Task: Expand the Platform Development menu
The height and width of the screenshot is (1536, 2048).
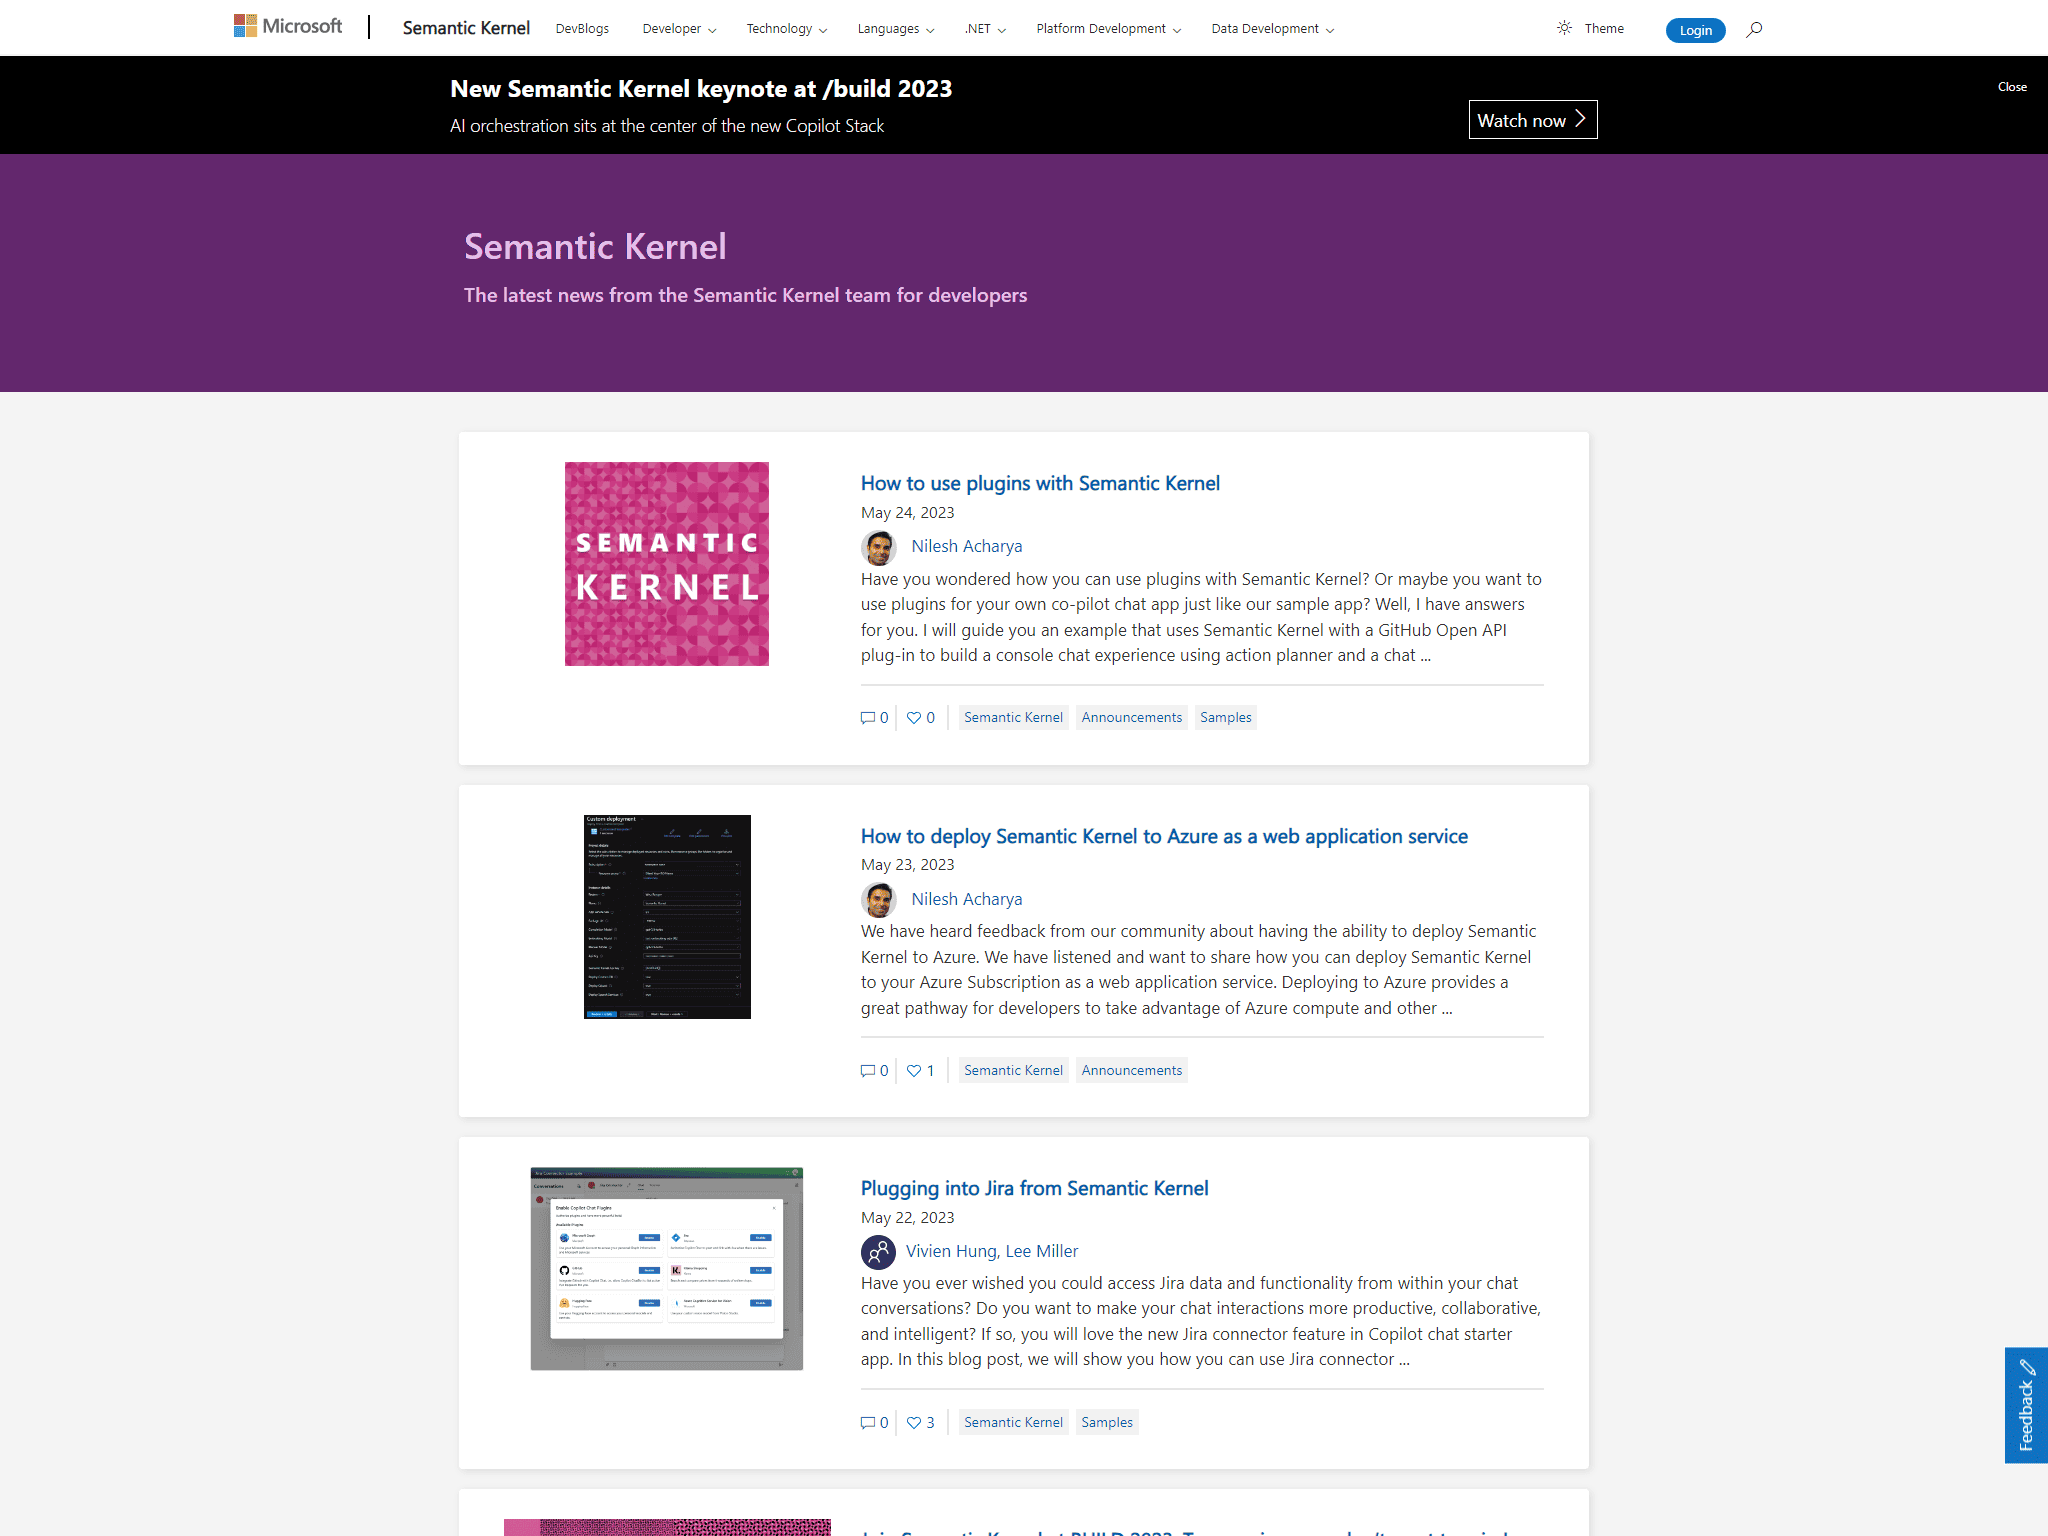Action: 1109,29
